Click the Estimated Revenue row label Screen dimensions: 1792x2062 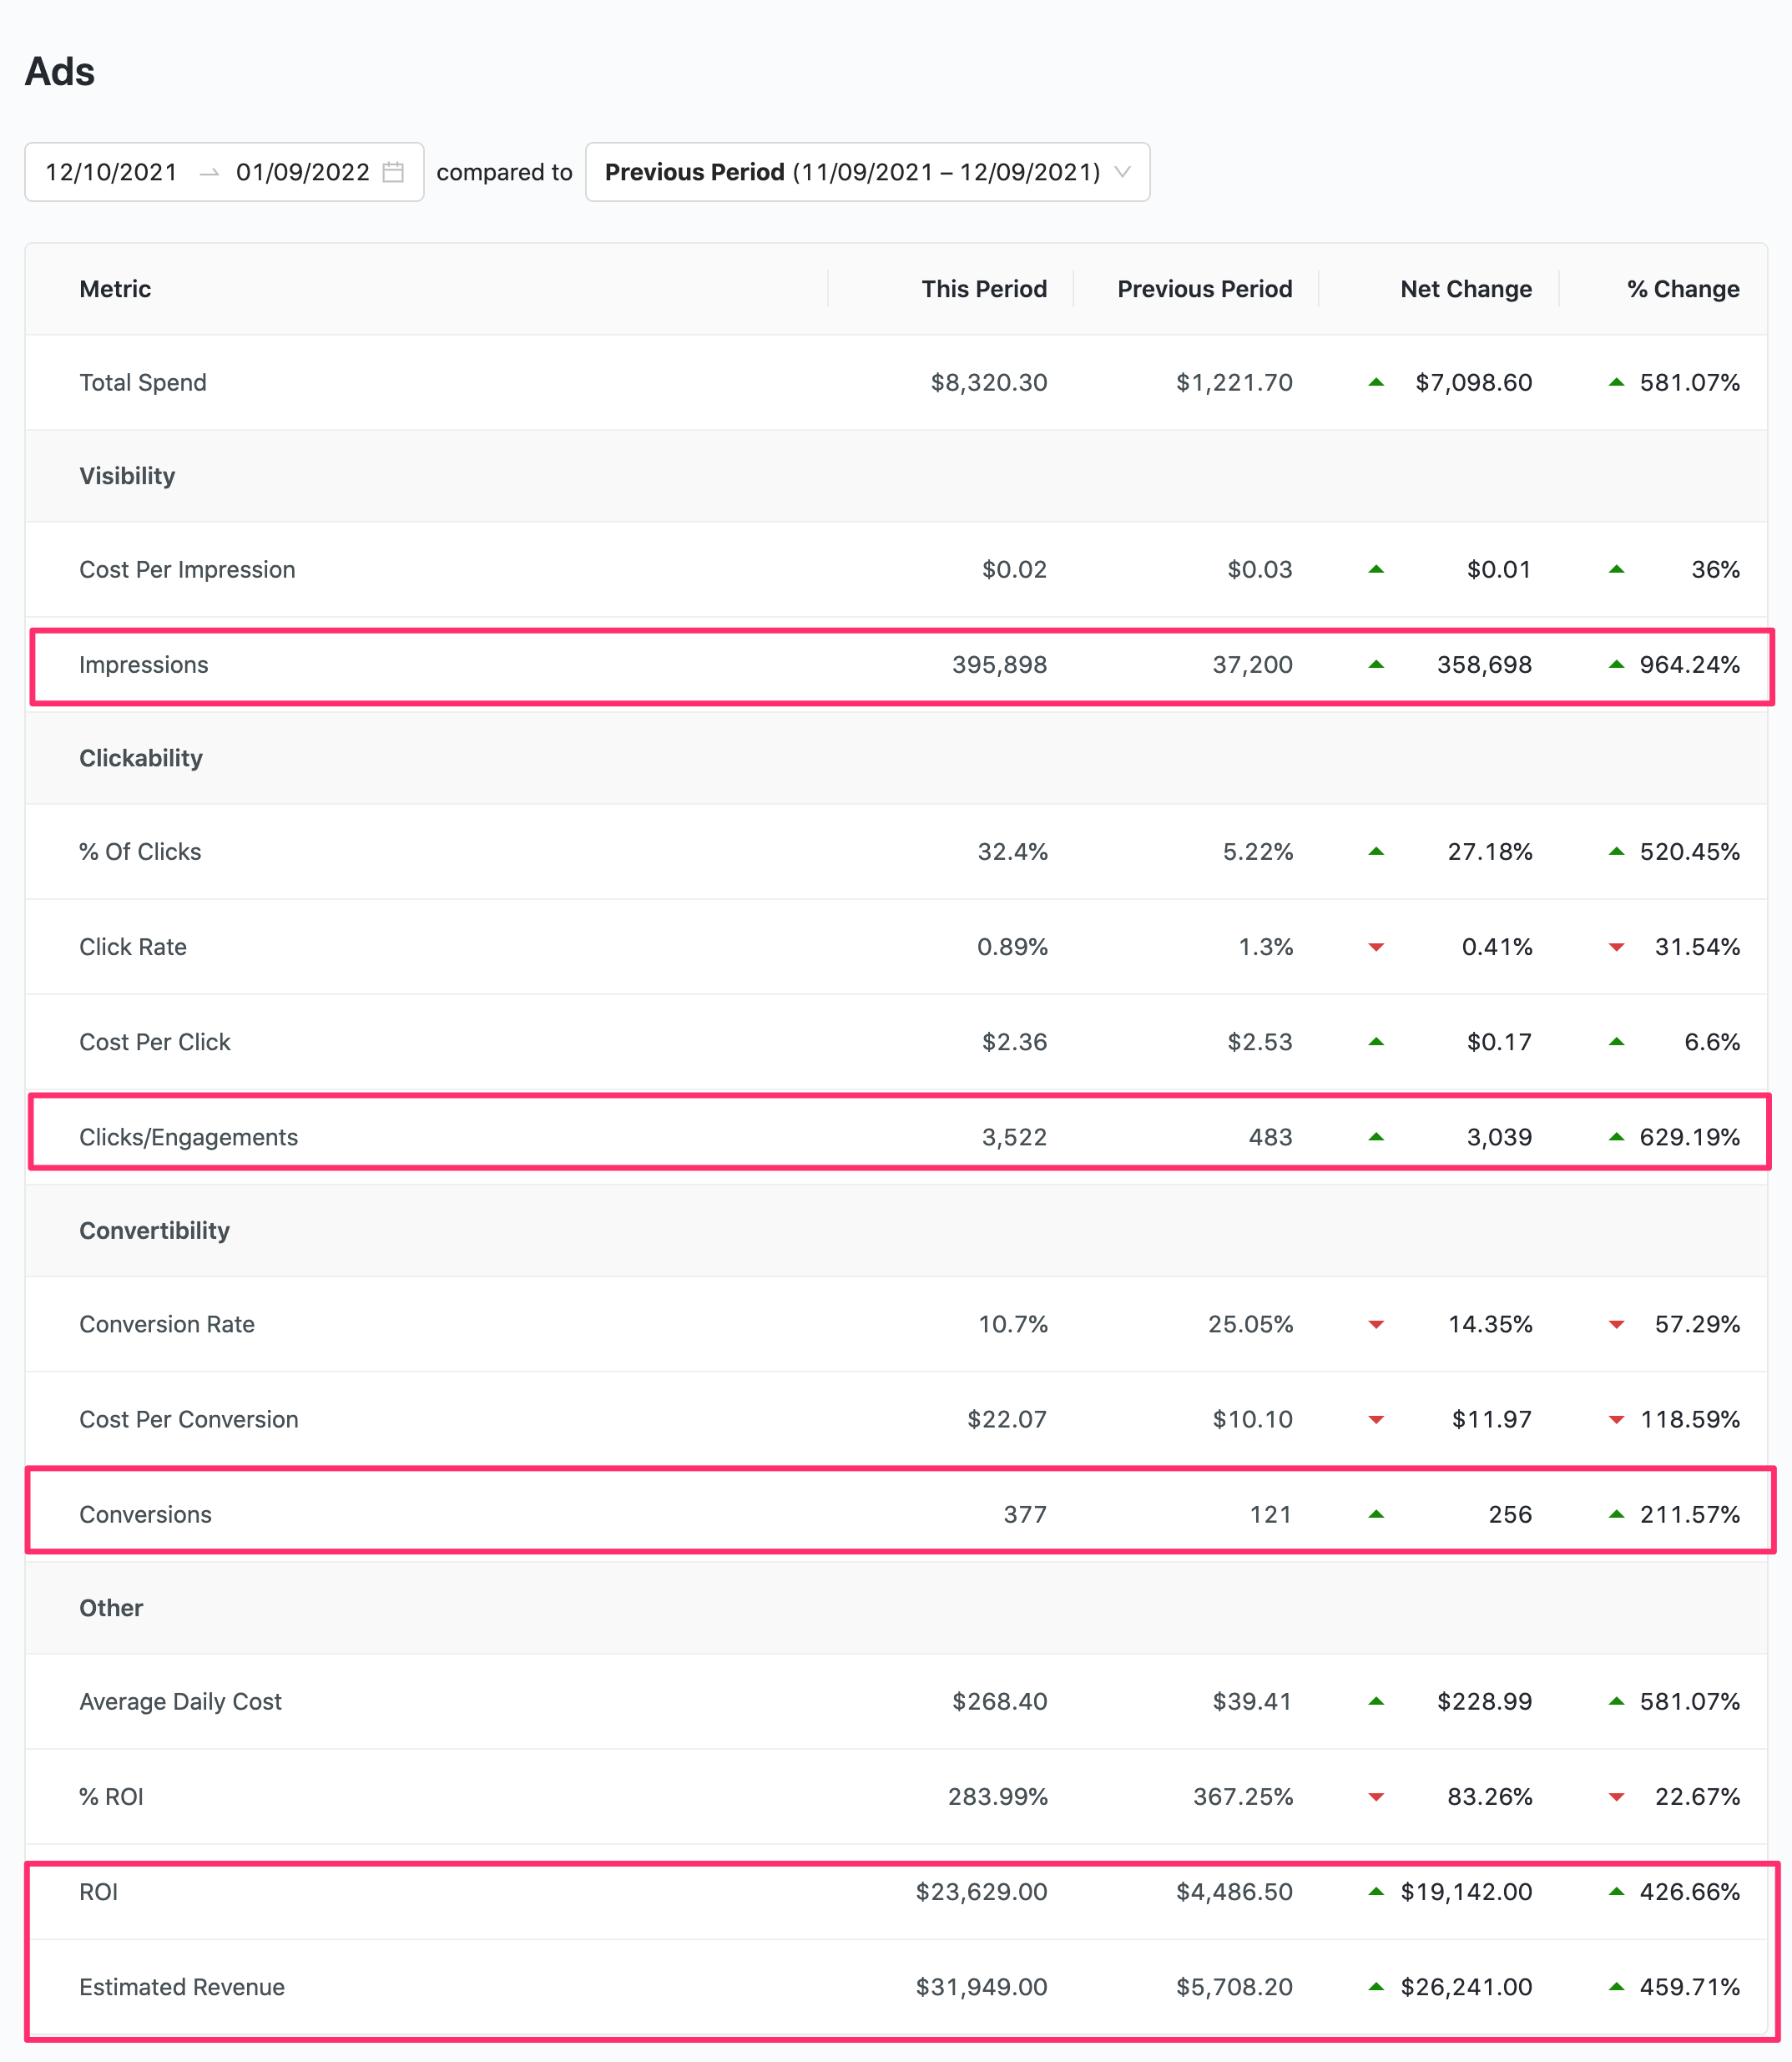[x=182, y=1987]
